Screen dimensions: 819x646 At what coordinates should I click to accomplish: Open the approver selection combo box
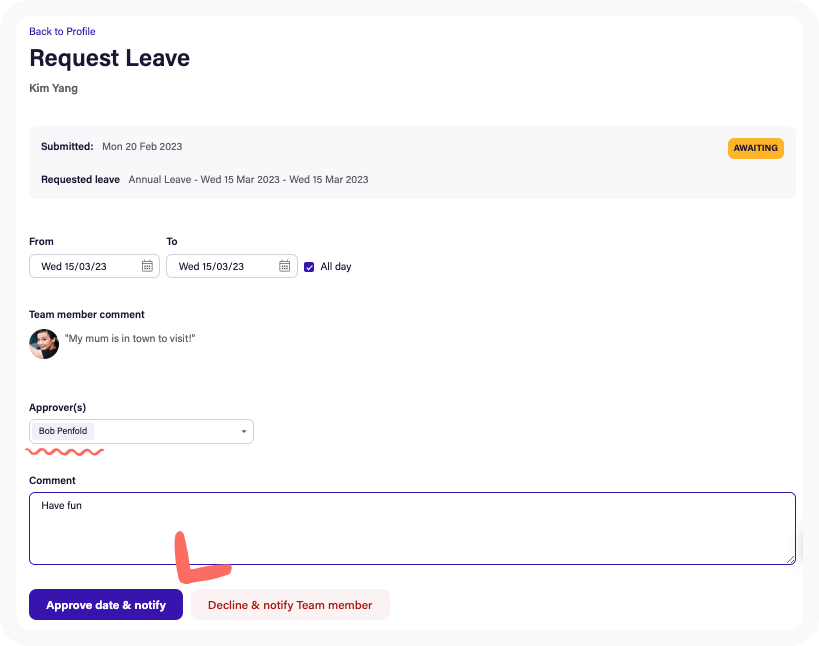pyautogui.click(x=140, y=431)
